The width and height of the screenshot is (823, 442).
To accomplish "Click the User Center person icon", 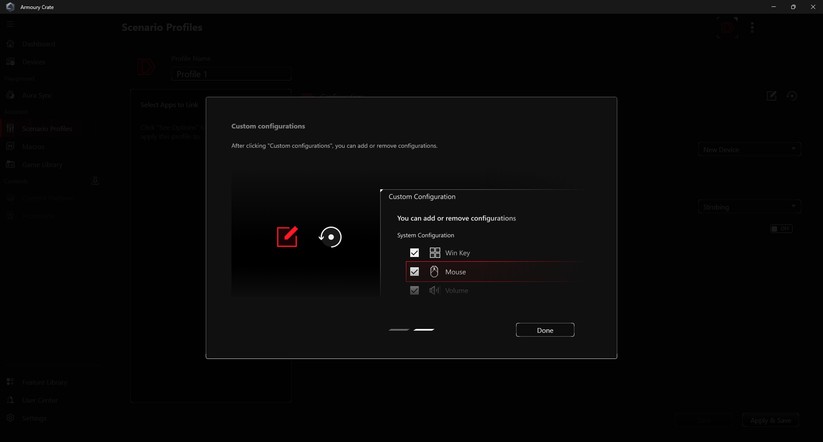I will click(x=10, y=400).
